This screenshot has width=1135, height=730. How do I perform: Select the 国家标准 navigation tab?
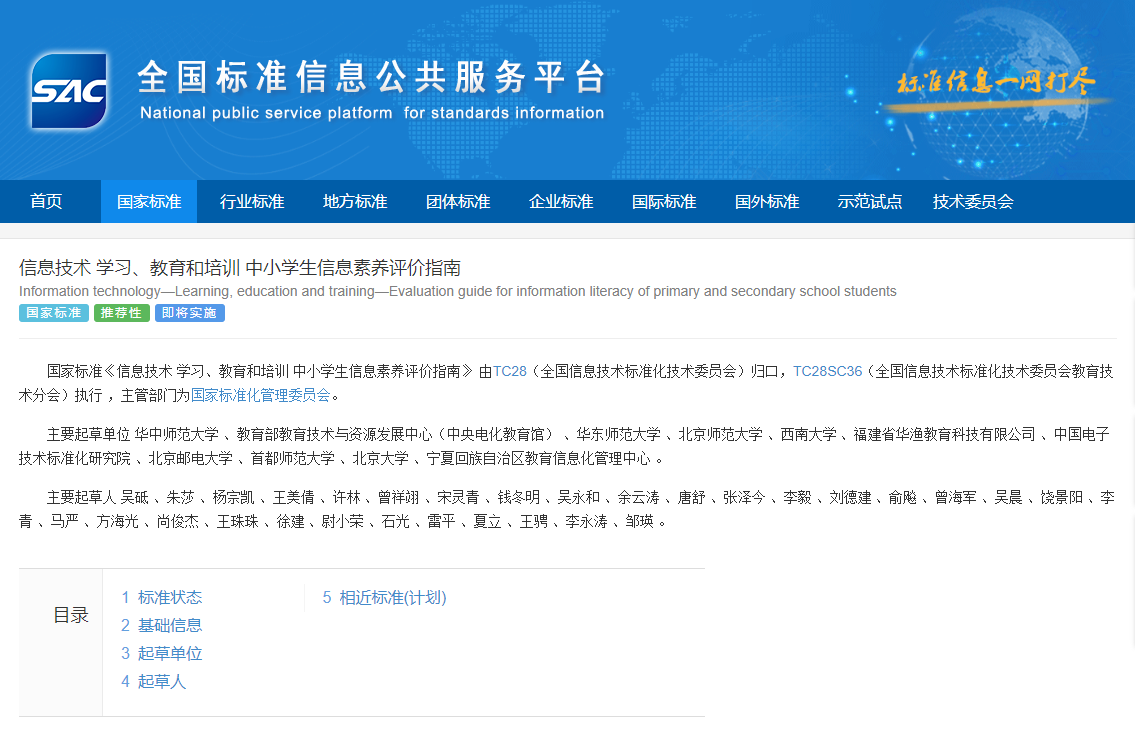point(149,202)
